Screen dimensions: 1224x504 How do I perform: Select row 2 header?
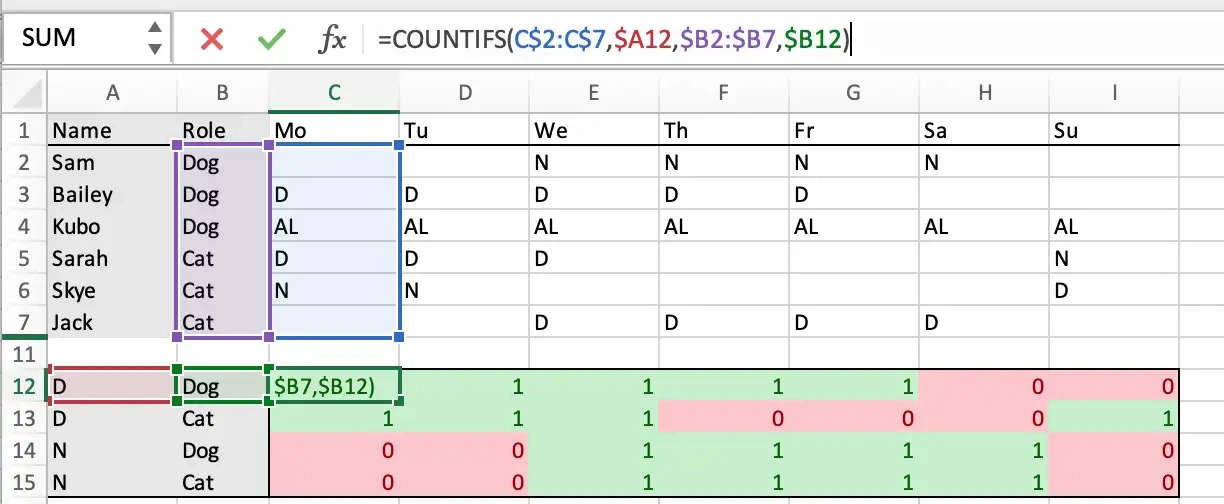coord(24,162)
